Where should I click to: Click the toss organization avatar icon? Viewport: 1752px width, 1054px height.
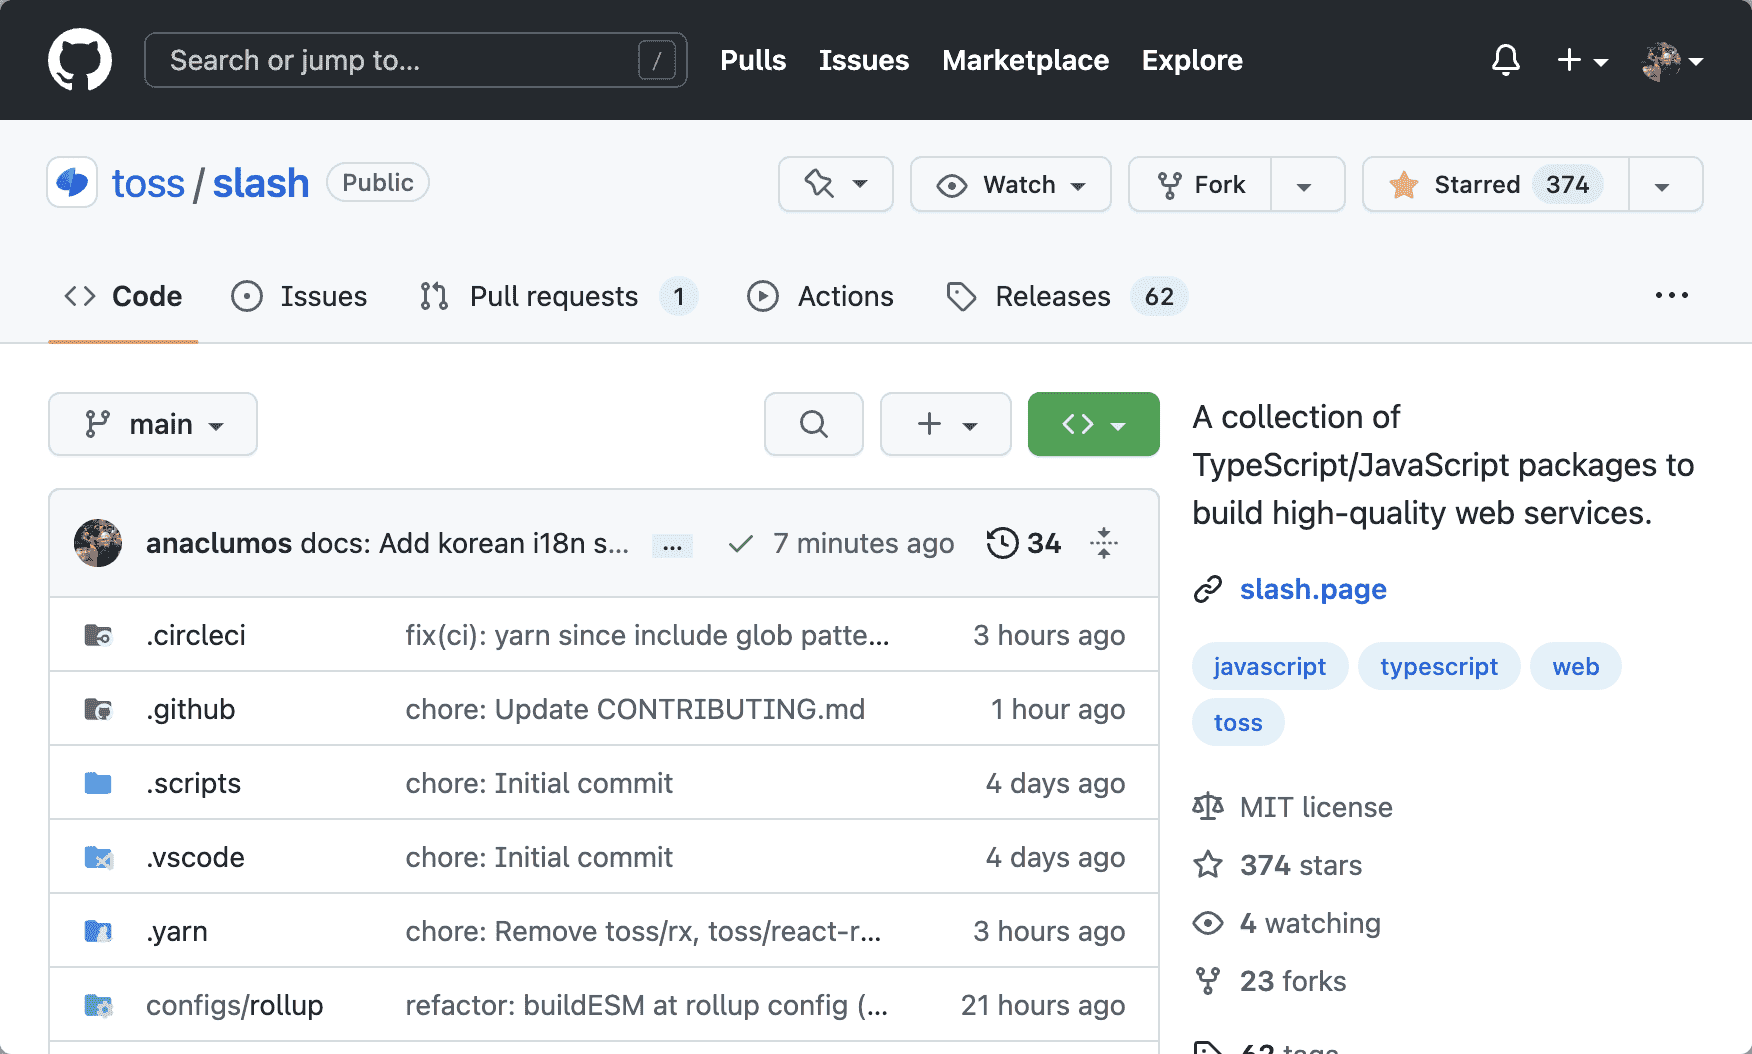click(72, 183)
